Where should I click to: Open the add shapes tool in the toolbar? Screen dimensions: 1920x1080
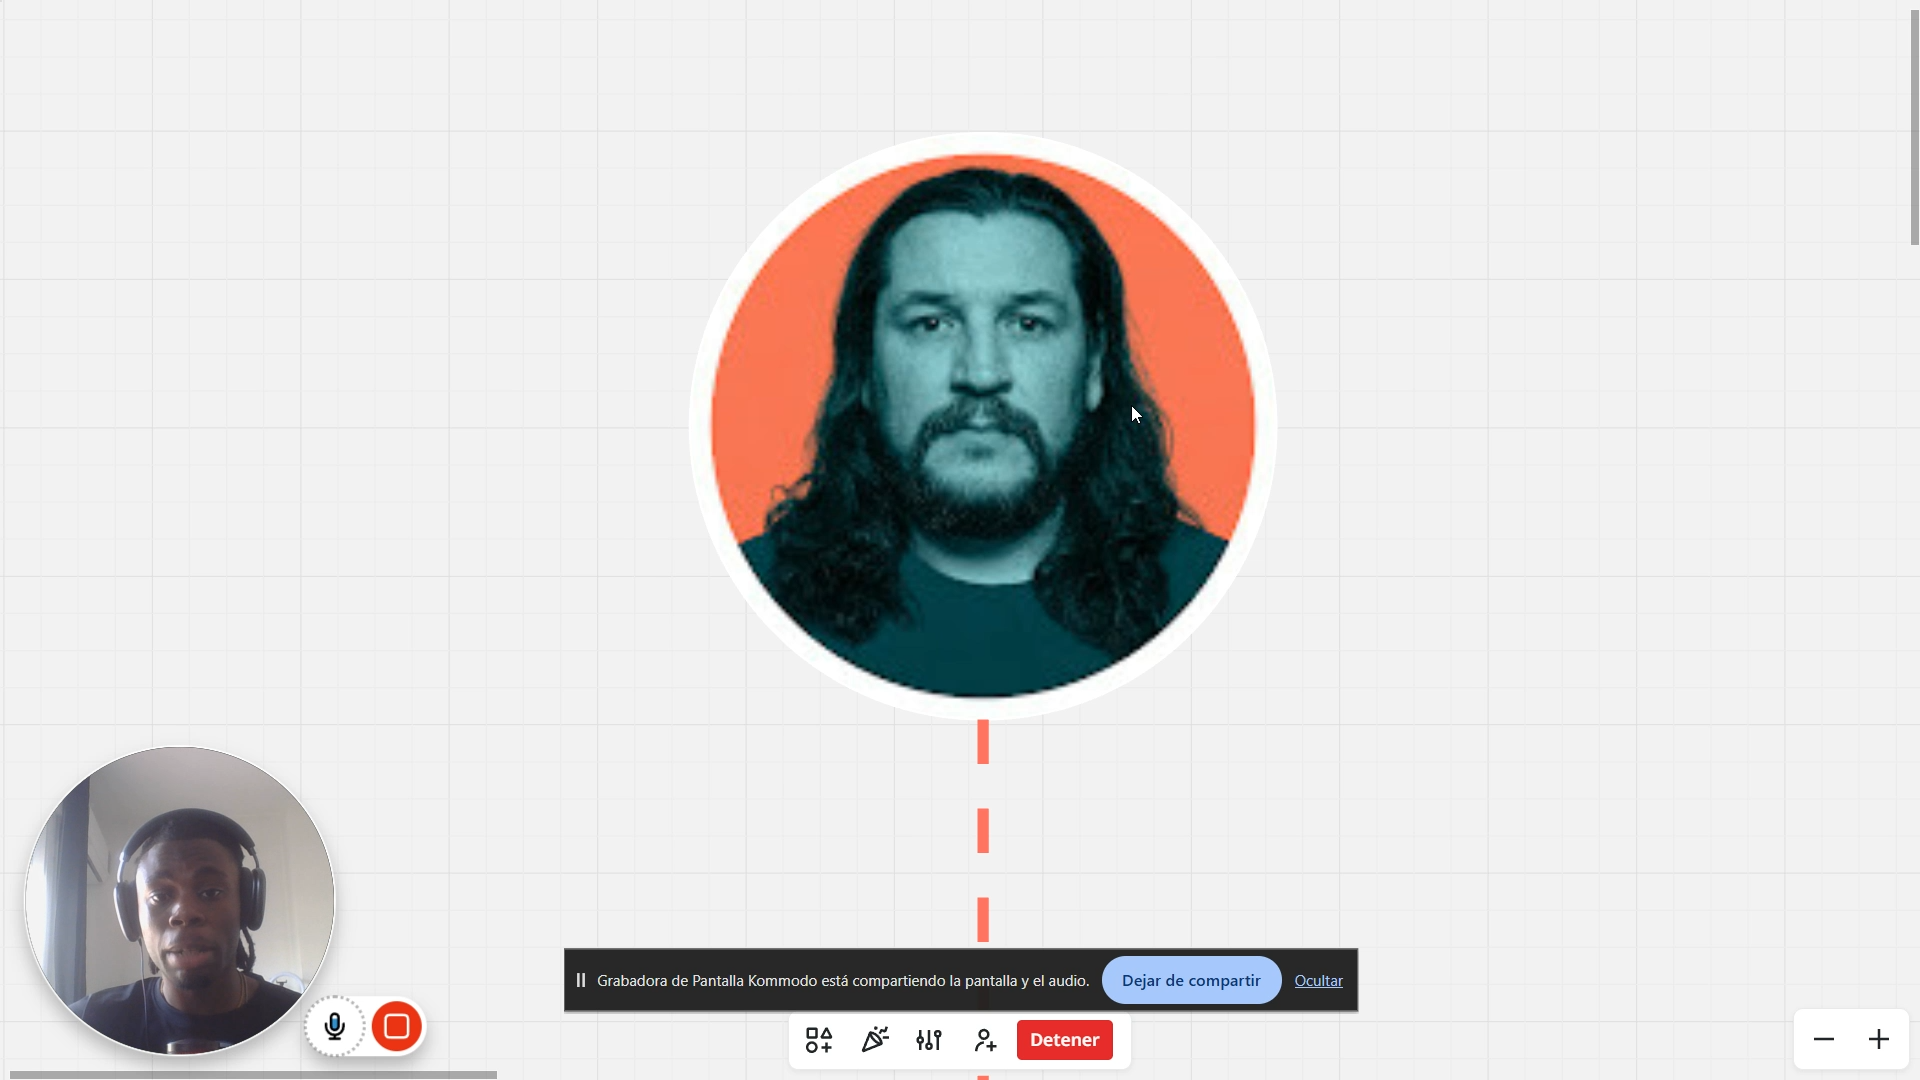819,1040
